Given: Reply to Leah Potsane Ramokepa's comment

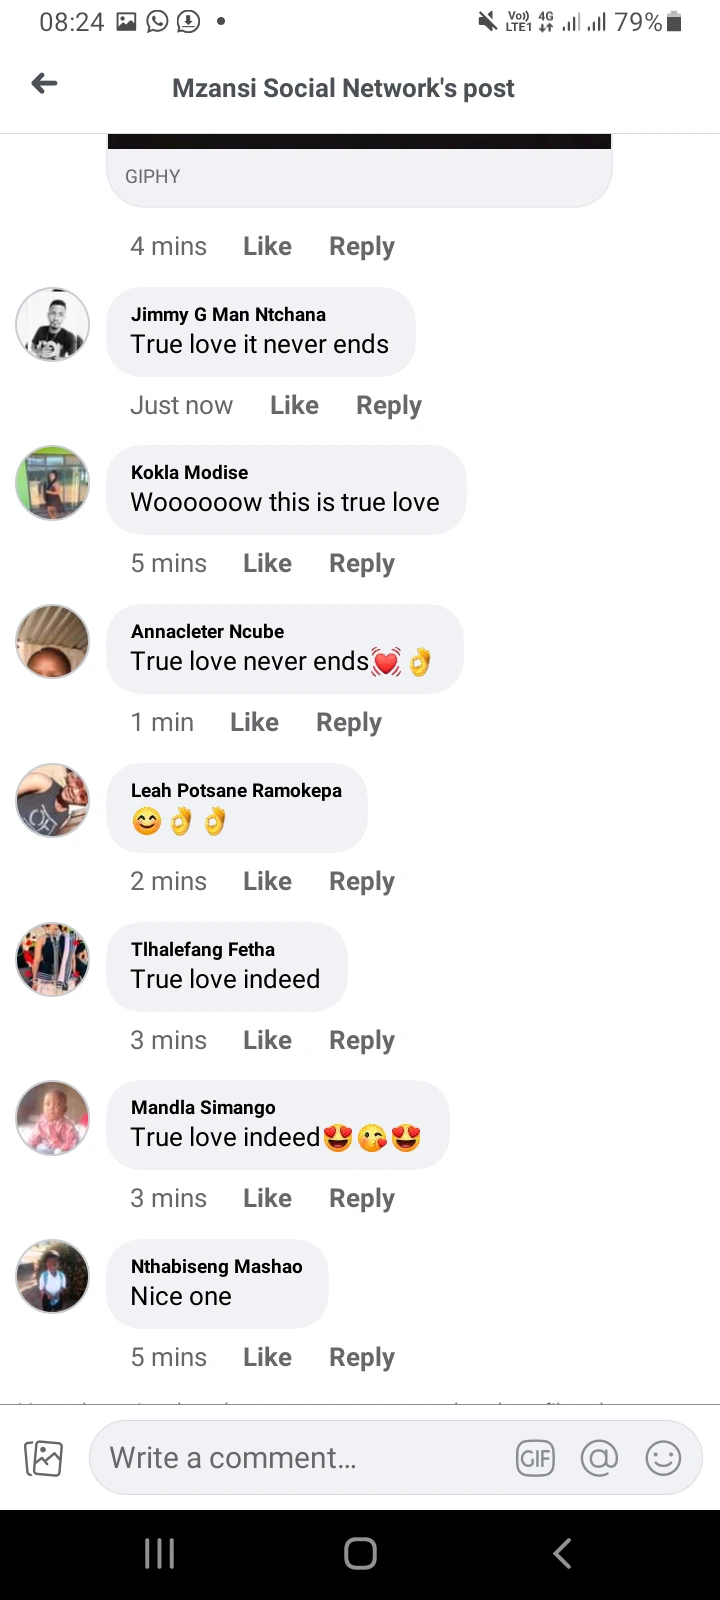Looking at the screenshot, I should click(362, 882).
